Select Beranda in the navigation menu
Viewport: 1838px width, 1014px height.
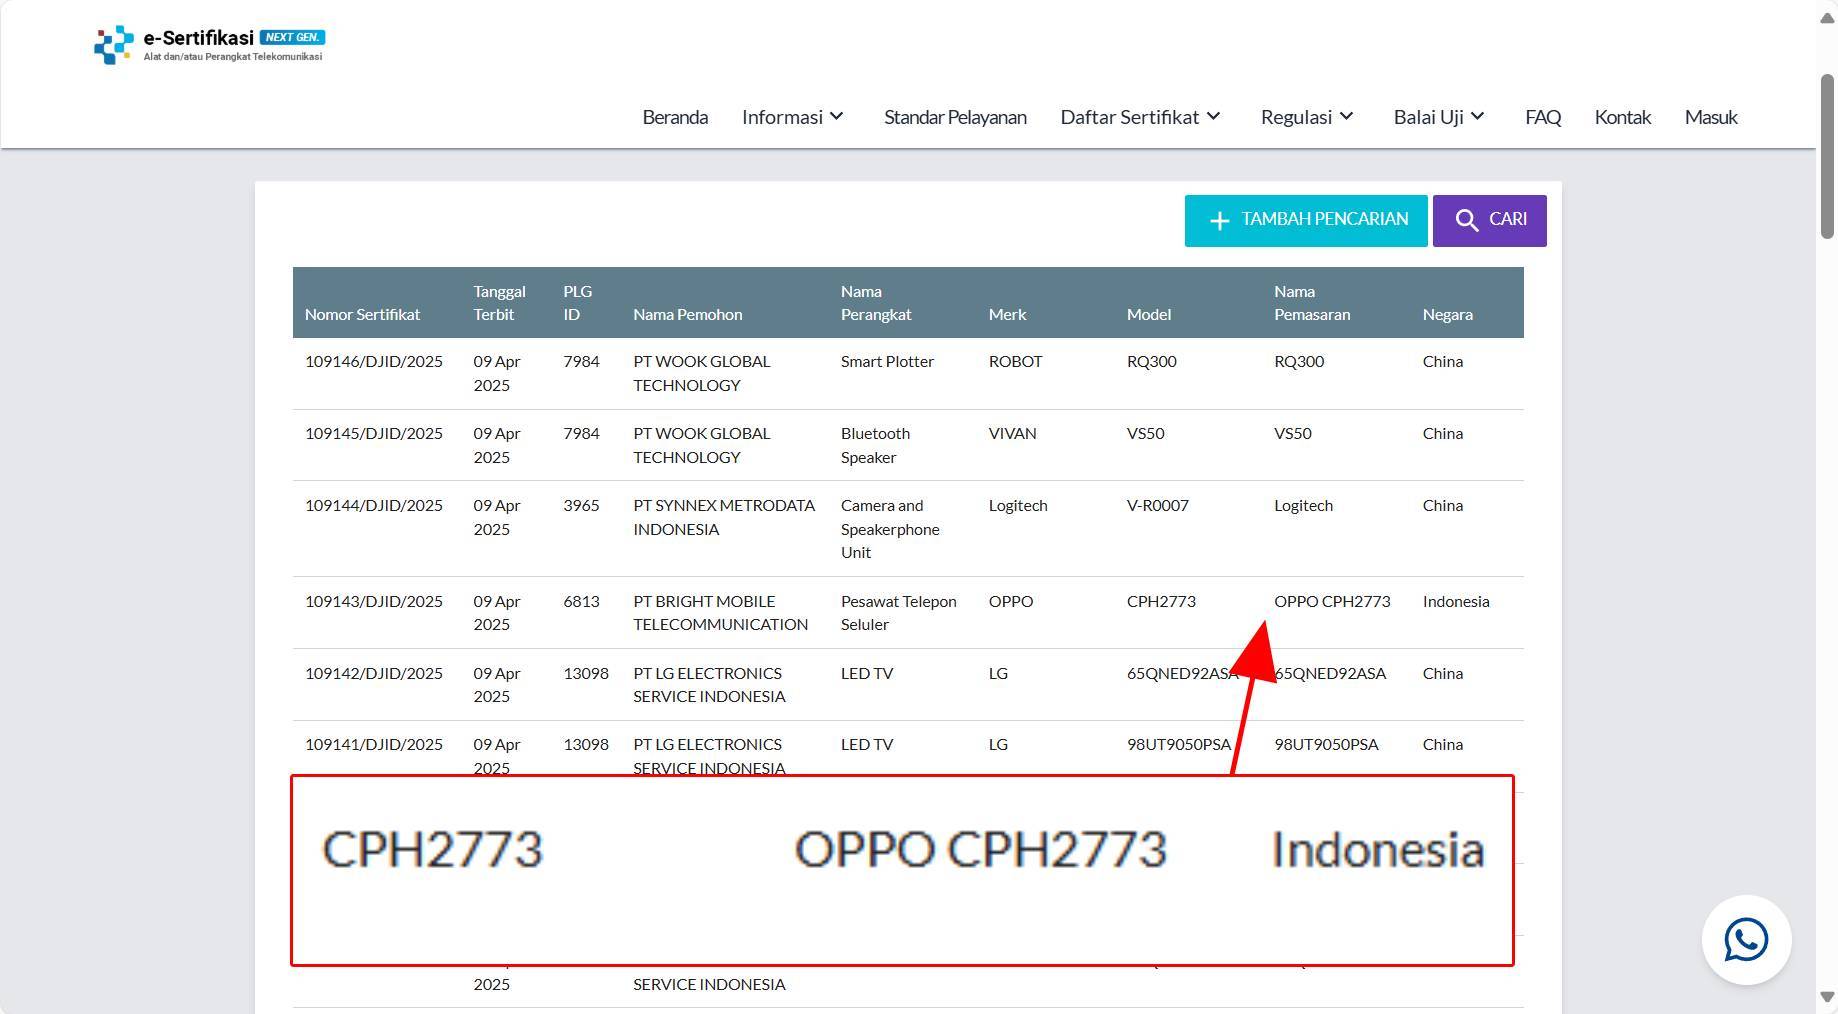[675, 117]
